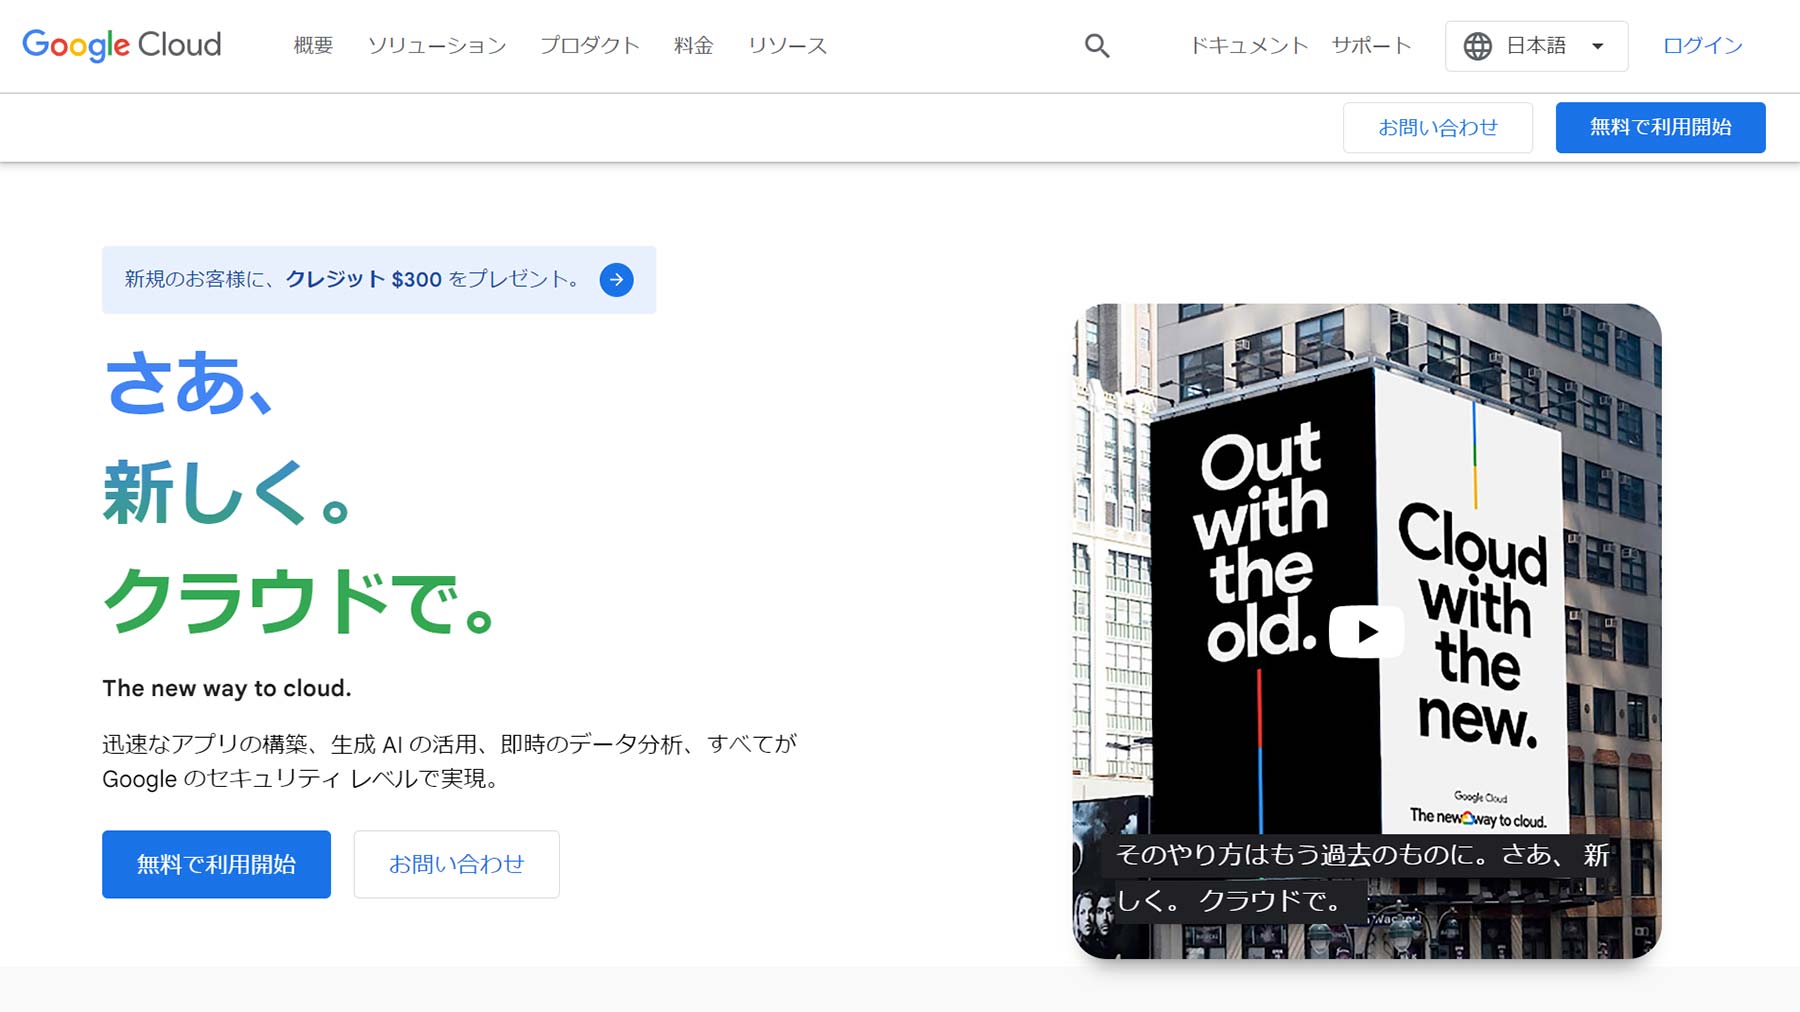Image resolution: width=1800 pixels, height=1012 pixels.
Task: Click hero 無料で利用開始 blue button
Action: (x=216, y=864)
